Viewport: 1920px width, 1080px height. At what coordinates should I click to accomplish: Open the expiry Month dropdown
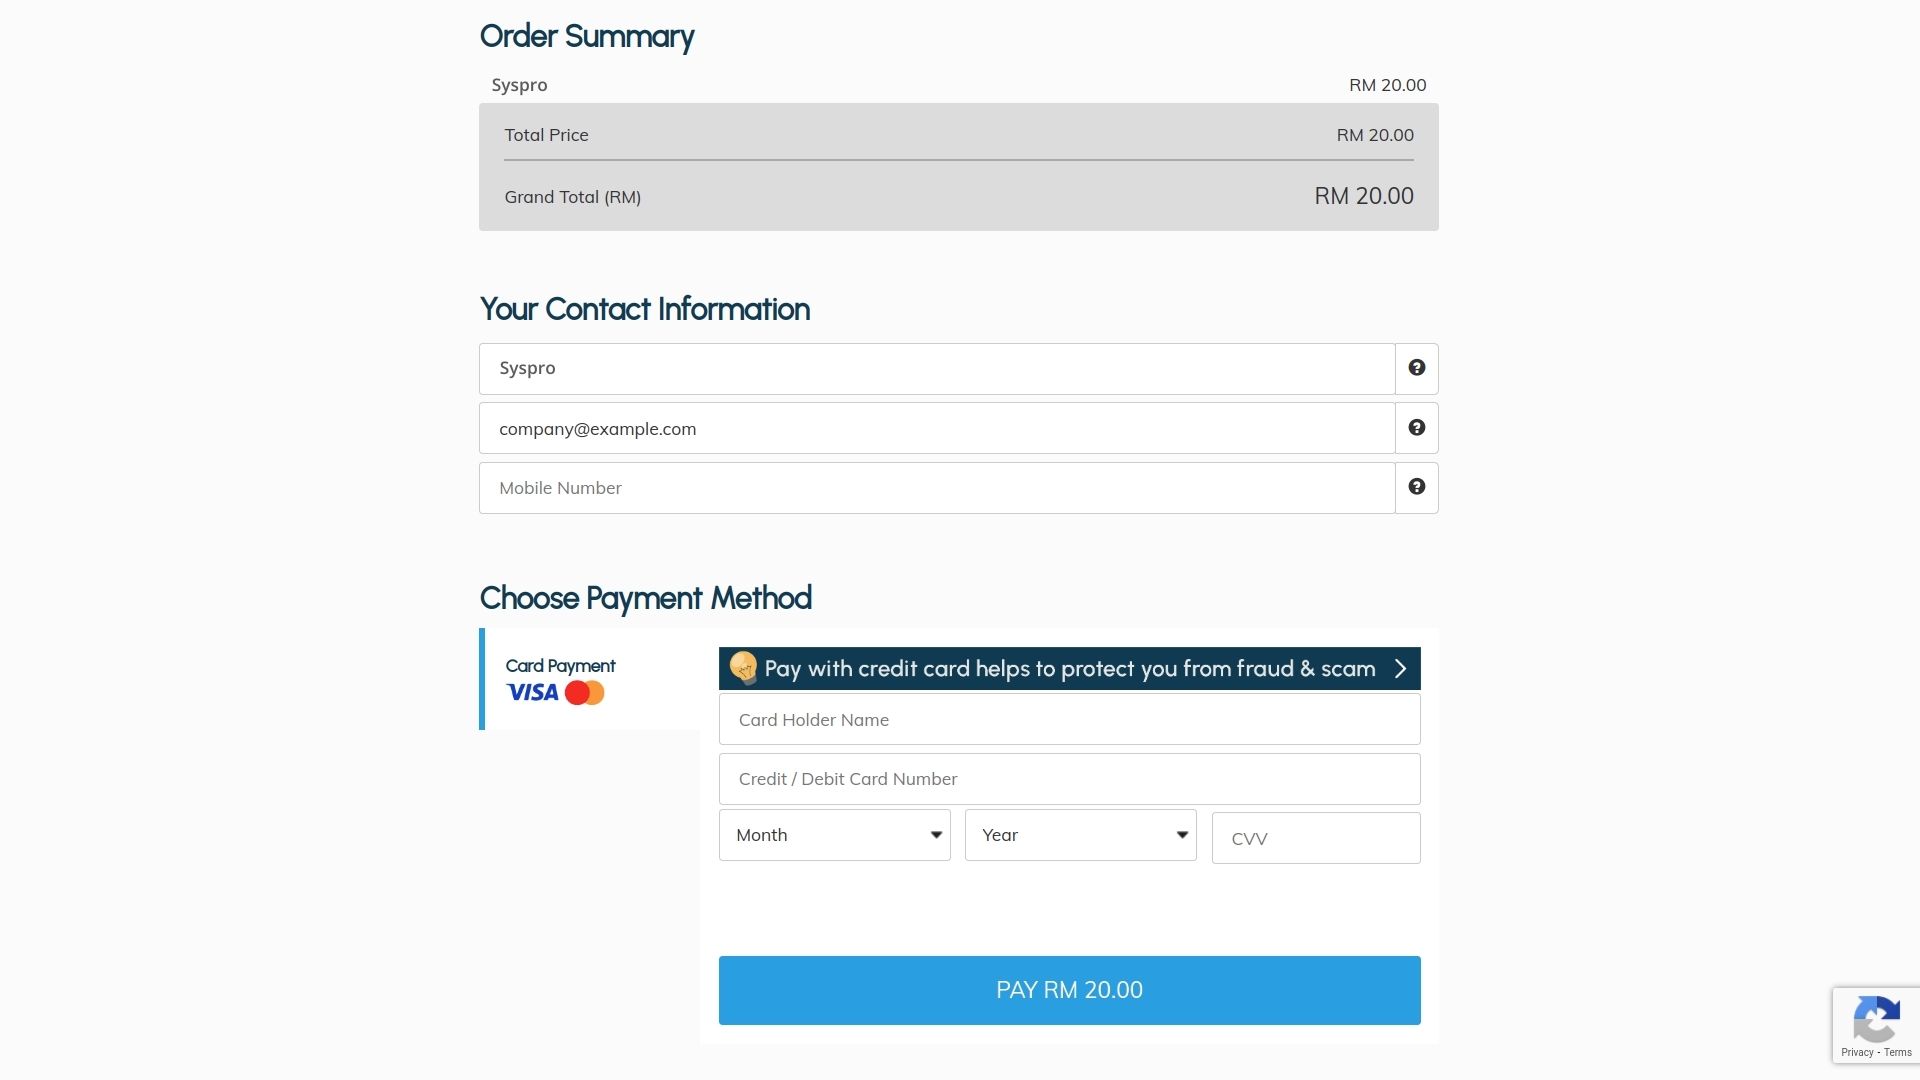pos(834,835)
